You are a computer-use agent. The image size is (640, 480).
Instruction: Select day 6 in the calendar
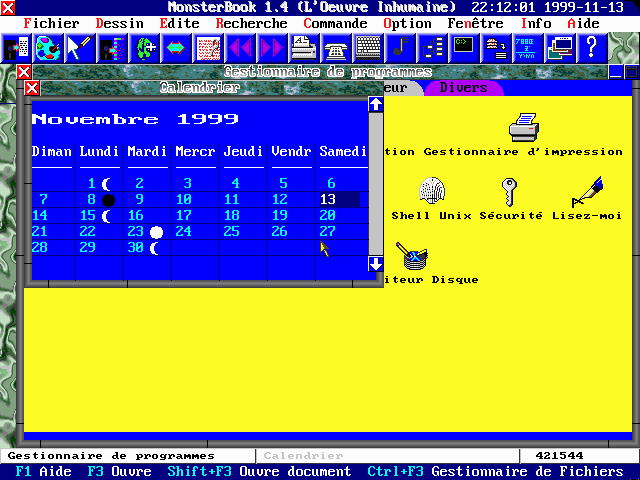(x=331, y=183)
